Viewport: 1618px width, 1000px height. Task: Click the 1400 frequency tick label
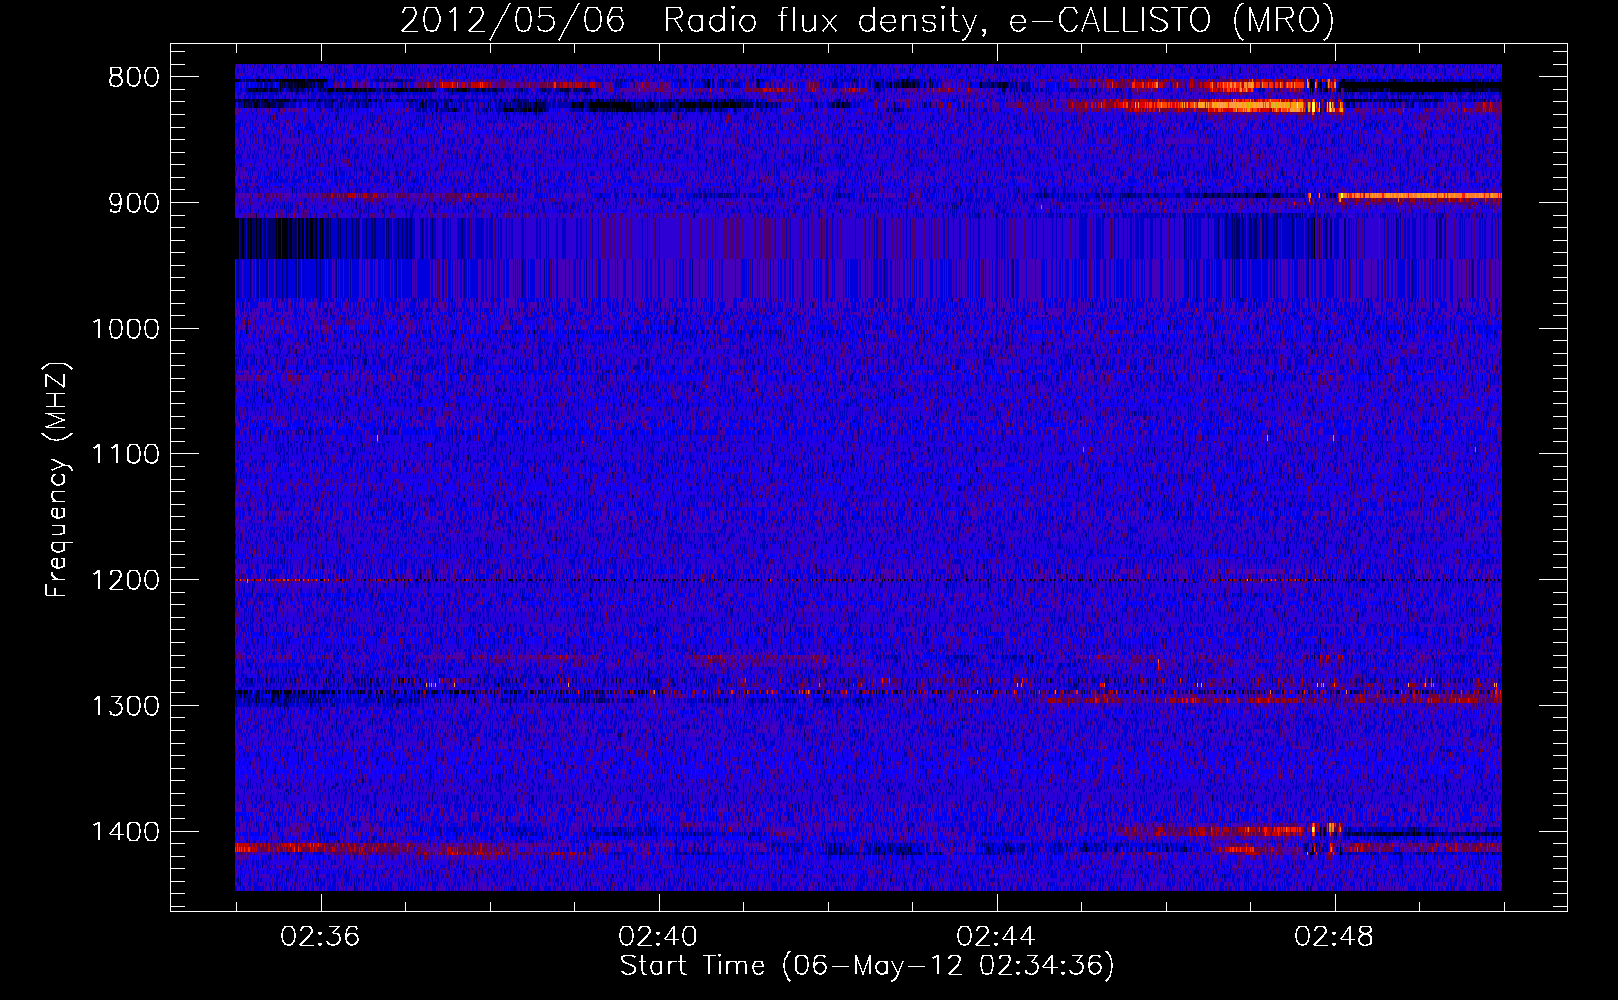click(x=125, y=832)
